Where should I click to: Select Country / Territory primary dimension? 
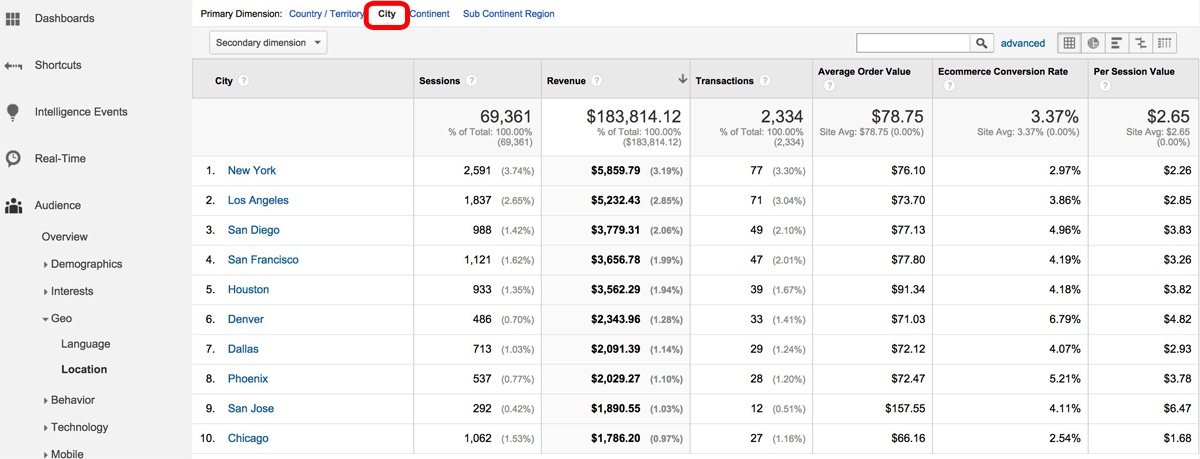pyautogui.click(x=326, y=14)
